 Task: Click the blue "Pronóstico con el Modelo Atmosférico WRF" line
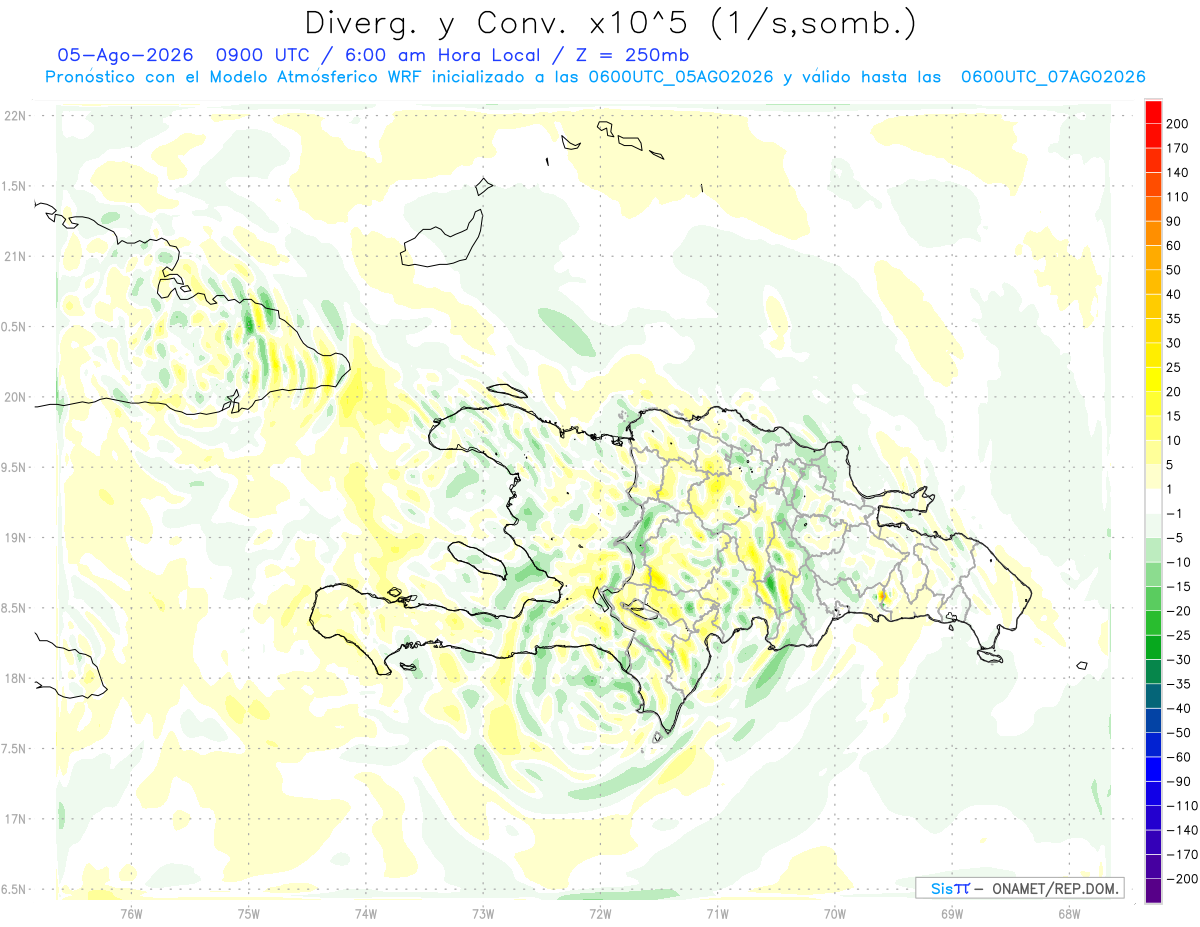595,77
